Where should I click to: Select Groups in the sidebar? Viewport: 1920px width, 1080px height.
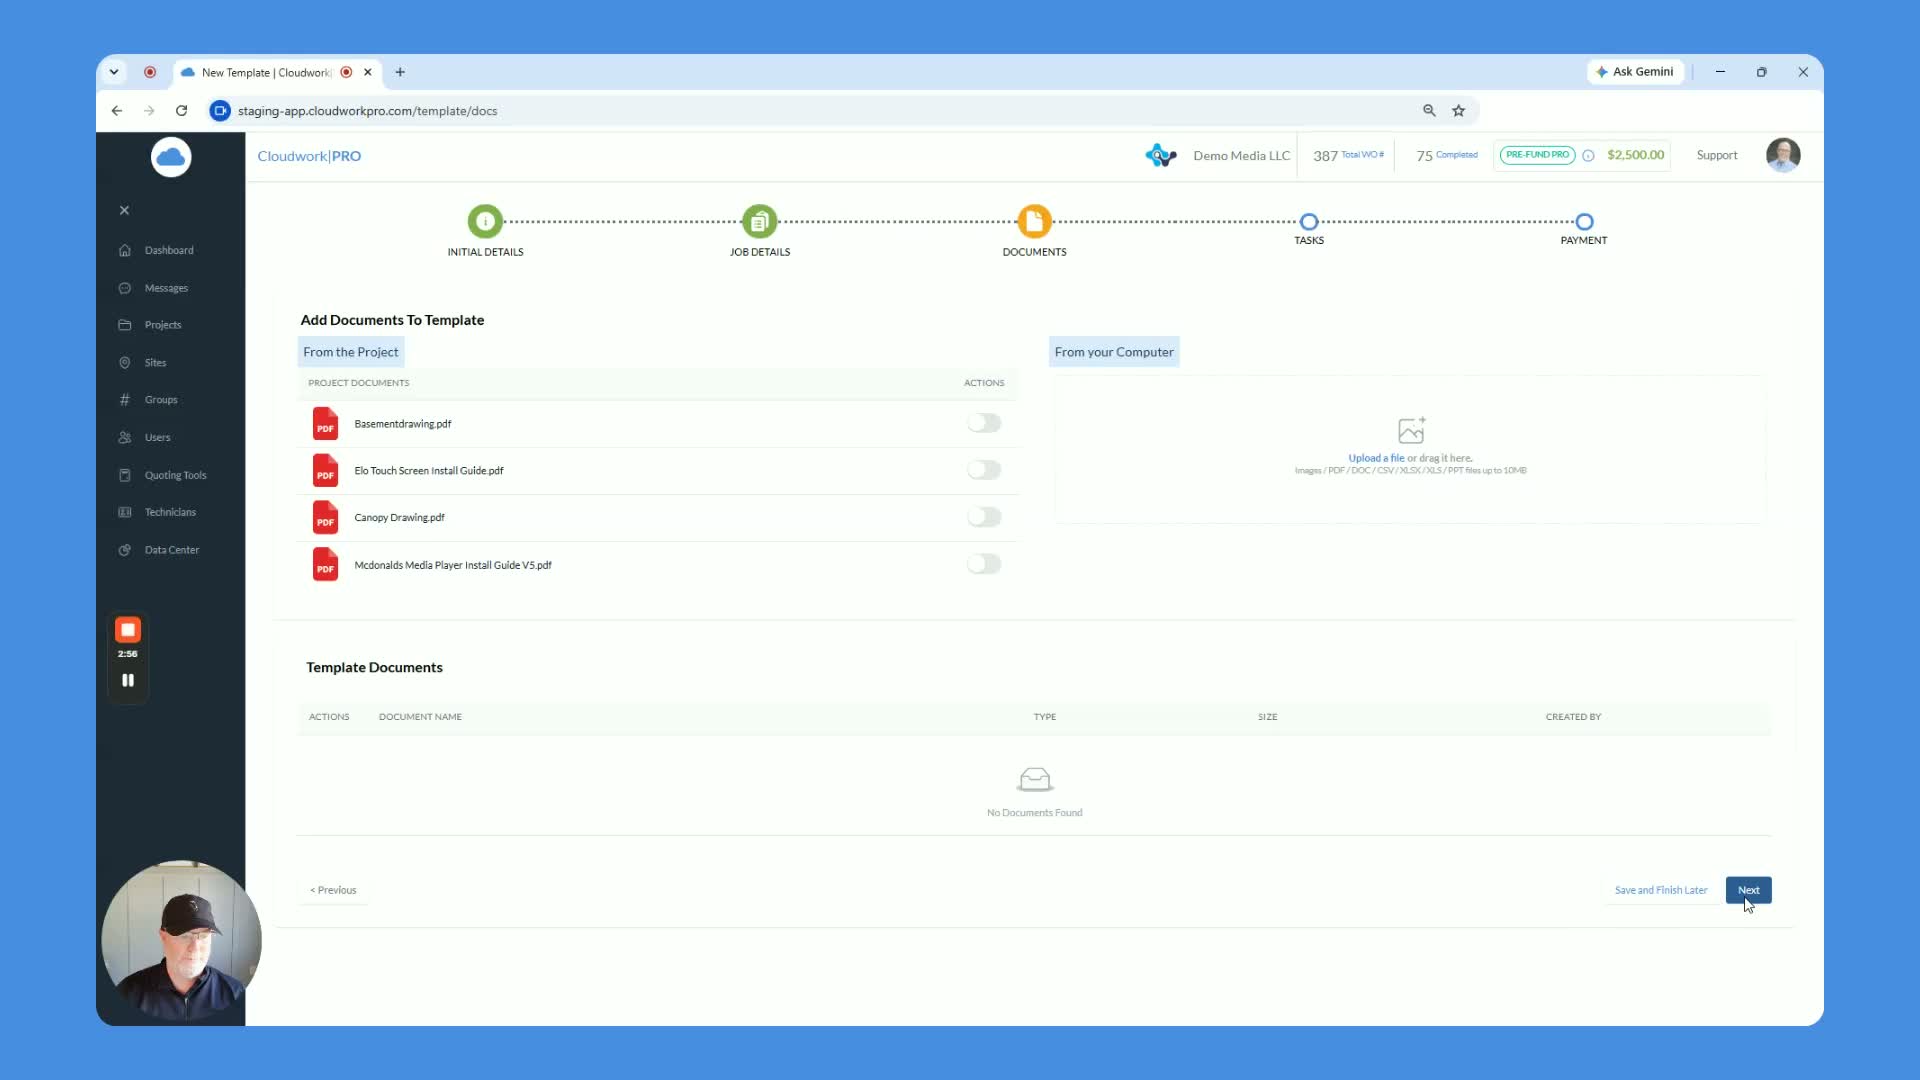[160, 400]
